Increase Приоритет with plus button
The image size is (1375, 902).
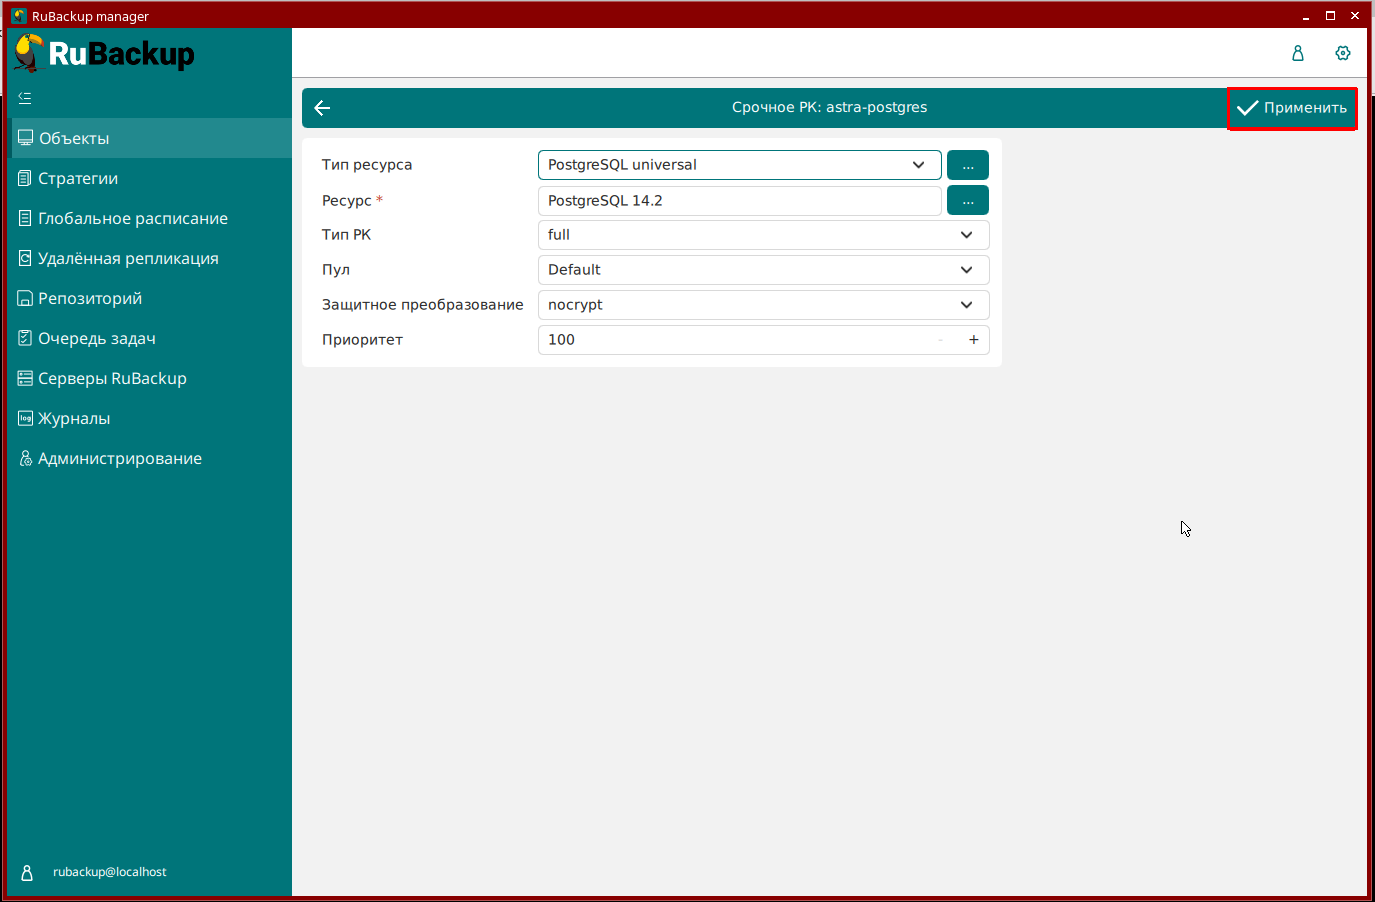click(974, 340)
